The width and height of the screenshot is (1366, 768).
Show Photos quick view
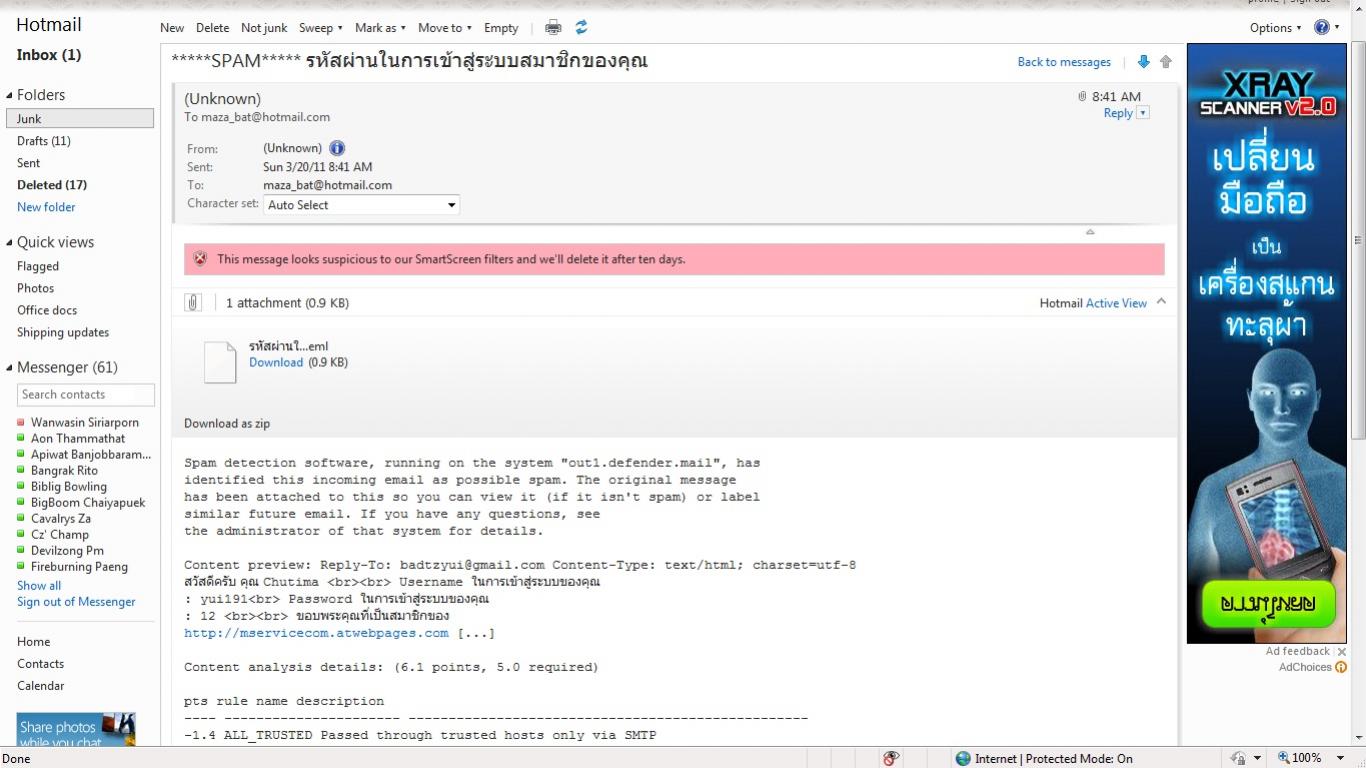36,288
